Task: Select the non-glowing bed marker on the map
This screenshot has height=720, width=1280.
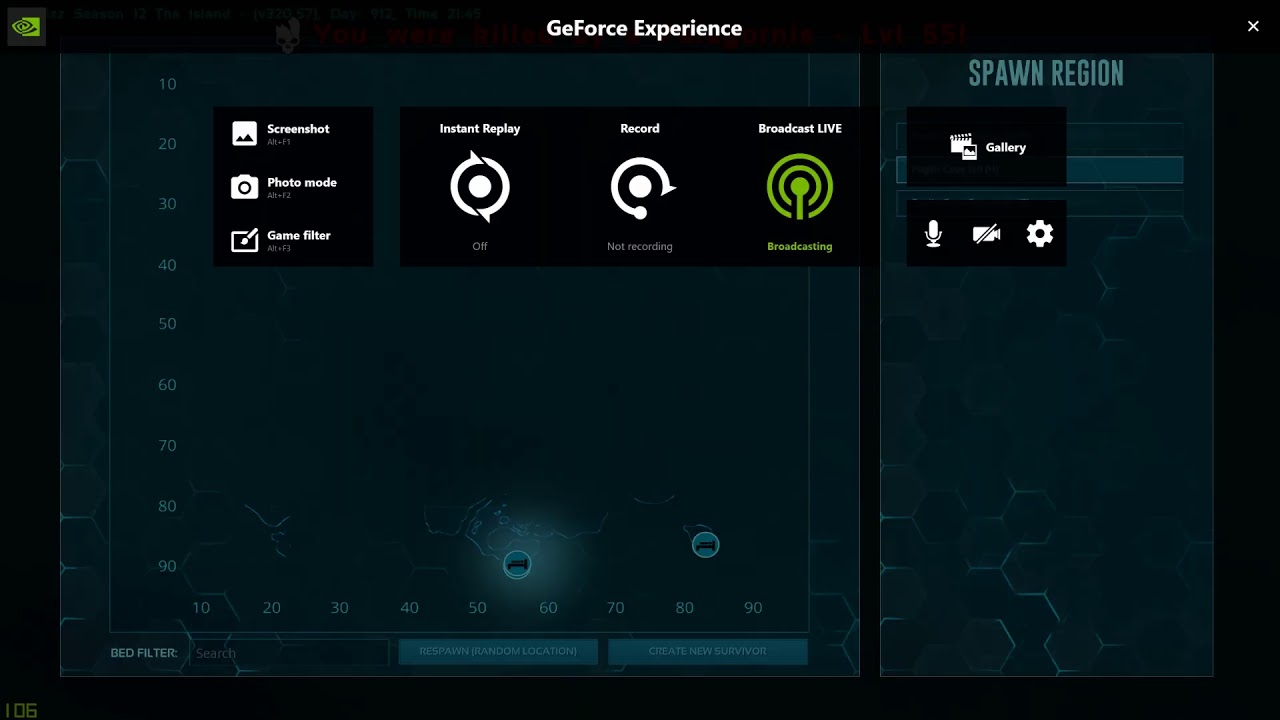Action: click(x=705, y=545)
